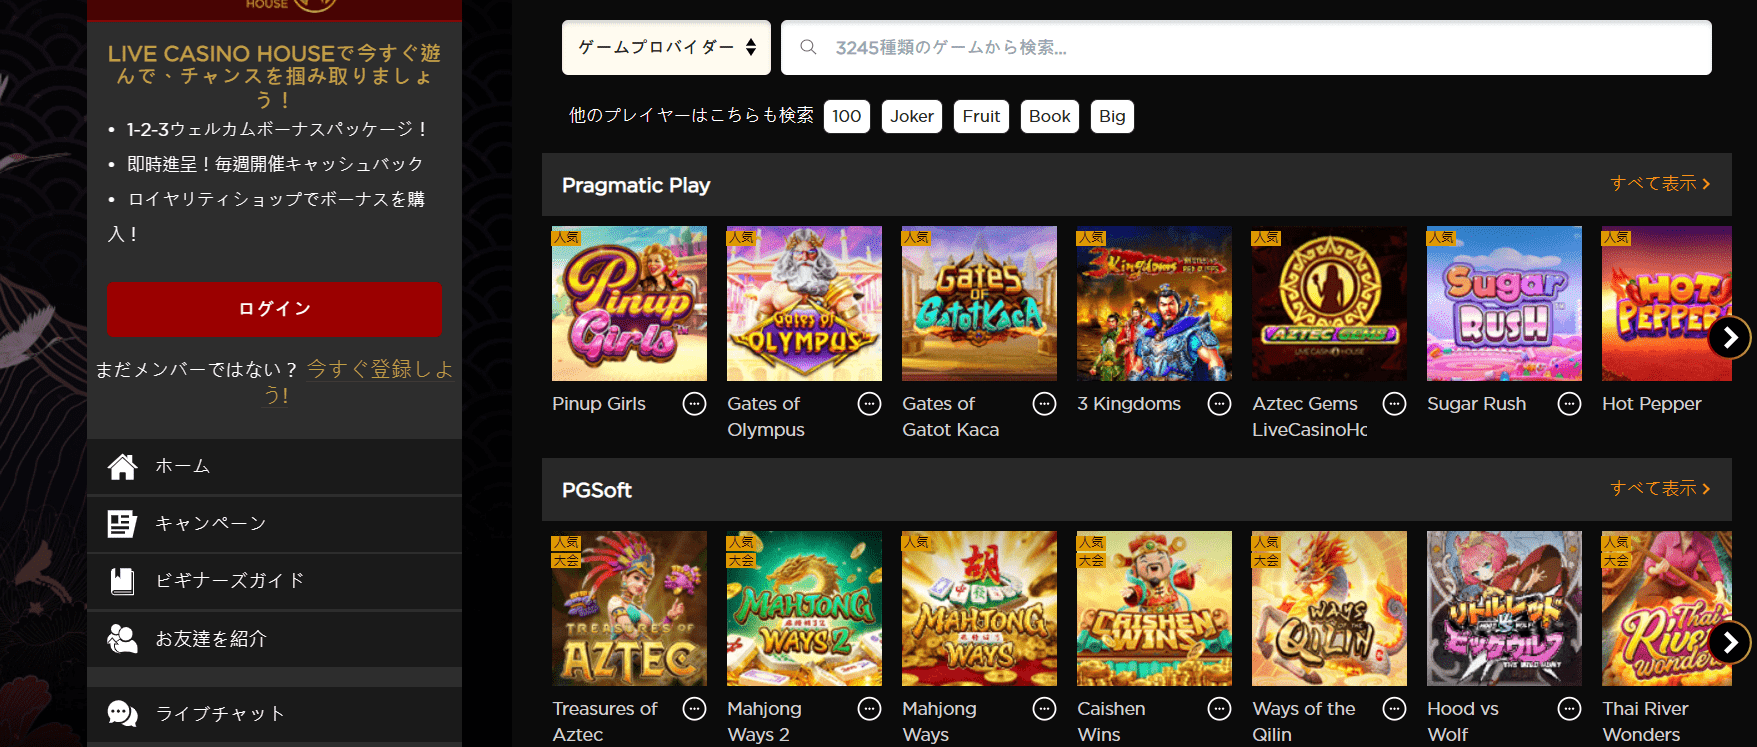This screenshot has height=747, width=1757.
Task: Select the 'Book' suggested search tag
Action: click(x=1050, y=116)
